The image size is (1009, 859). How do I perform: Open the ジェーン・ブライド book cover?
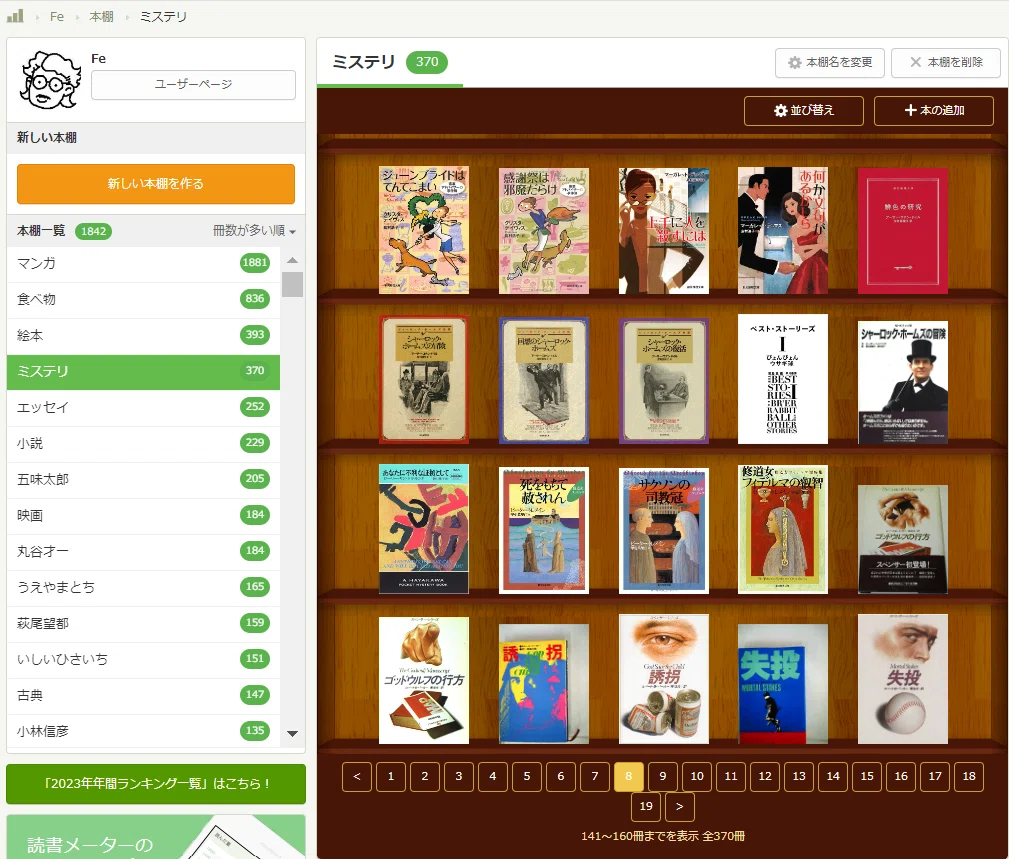pyautogui.click(x=423, y=230)
